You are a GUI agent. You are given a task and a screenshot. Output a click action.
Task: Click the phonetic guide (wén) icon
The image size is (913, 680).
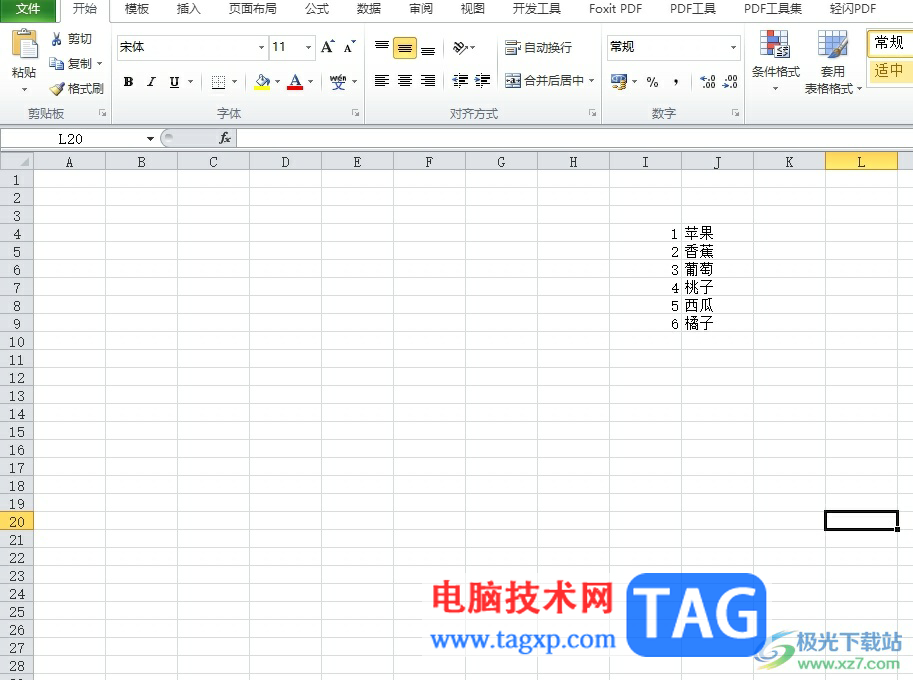click(338, 82)
